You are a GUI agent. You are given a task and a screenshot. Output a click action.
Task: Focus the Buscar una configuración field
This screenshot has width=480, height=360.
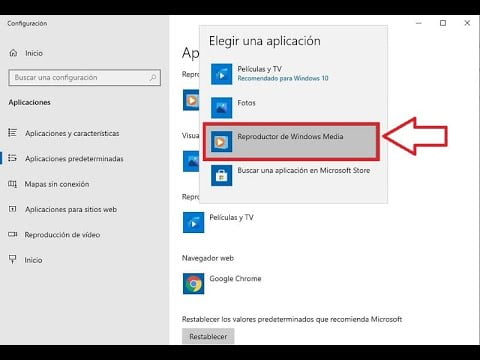tap(85, 78)
